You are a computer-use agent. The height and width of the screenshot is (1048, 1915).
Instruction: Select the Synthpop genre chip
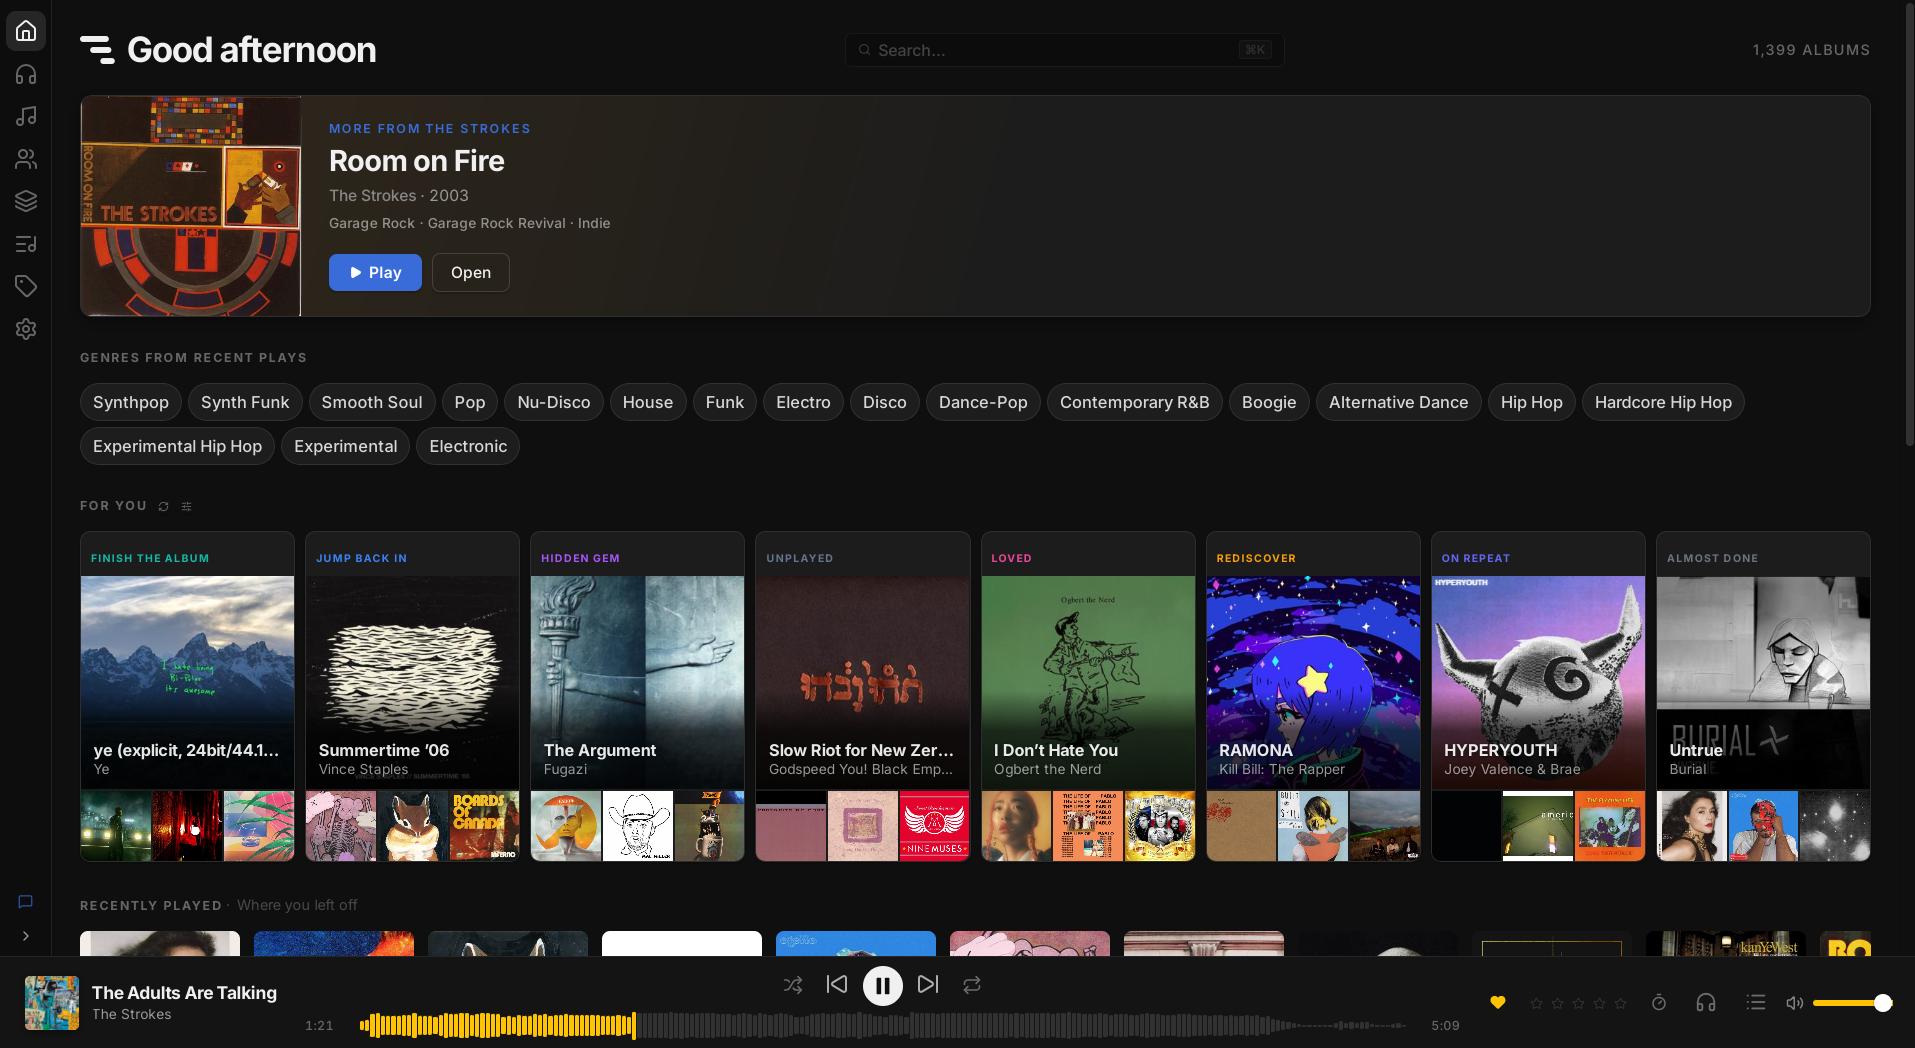click(x=131, y=402)
